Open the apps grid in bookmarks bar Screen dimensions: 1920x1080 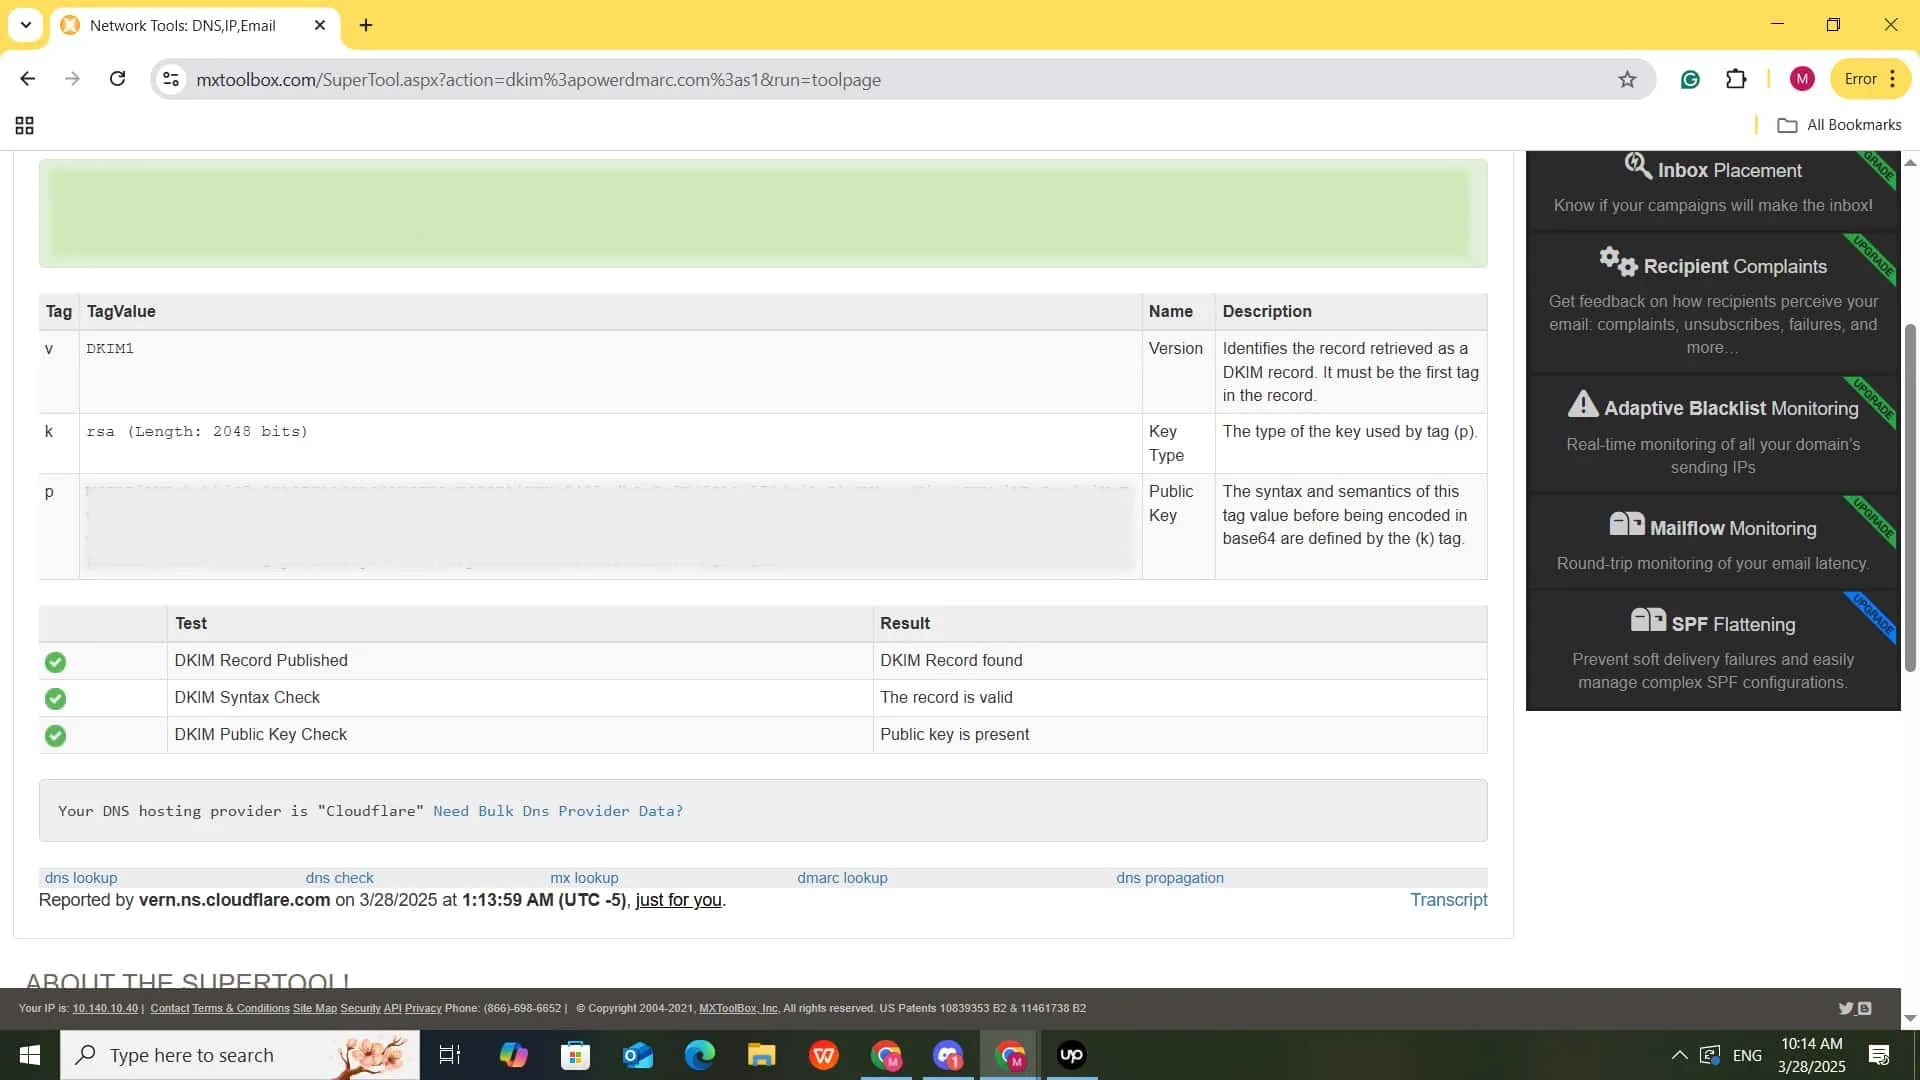click(24, 125)
